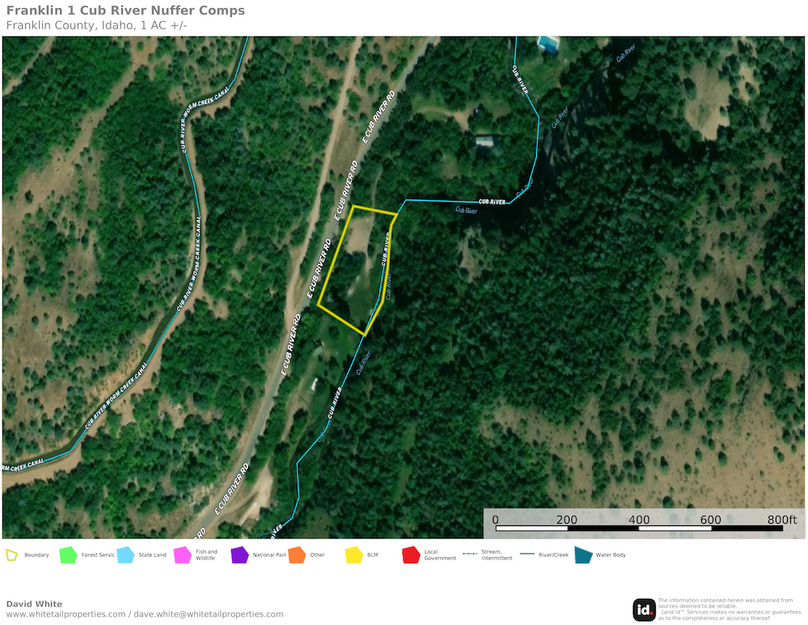
Task: Click the blue-roofed building at the top of the map
Action: tap(548, 44)
